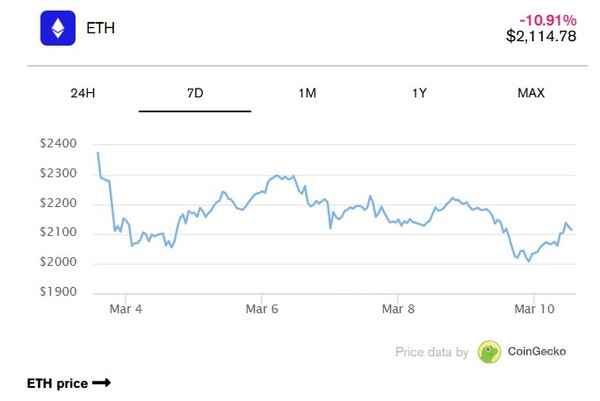Click the CoinGecko gecko logo
The image size is (600, 401).
click(489, 351)
